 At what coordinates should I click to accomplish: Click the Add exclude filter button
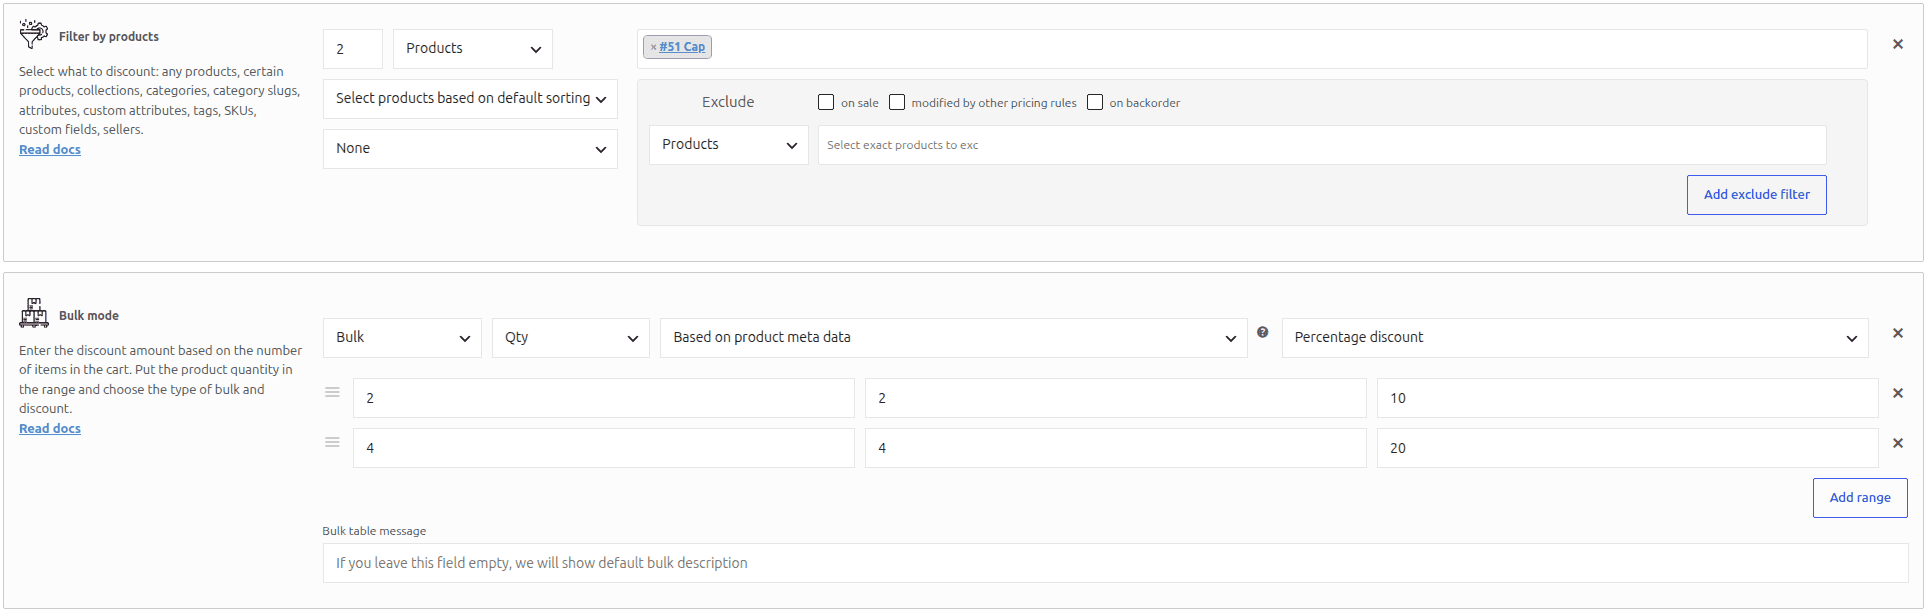tap(1756, 195)
